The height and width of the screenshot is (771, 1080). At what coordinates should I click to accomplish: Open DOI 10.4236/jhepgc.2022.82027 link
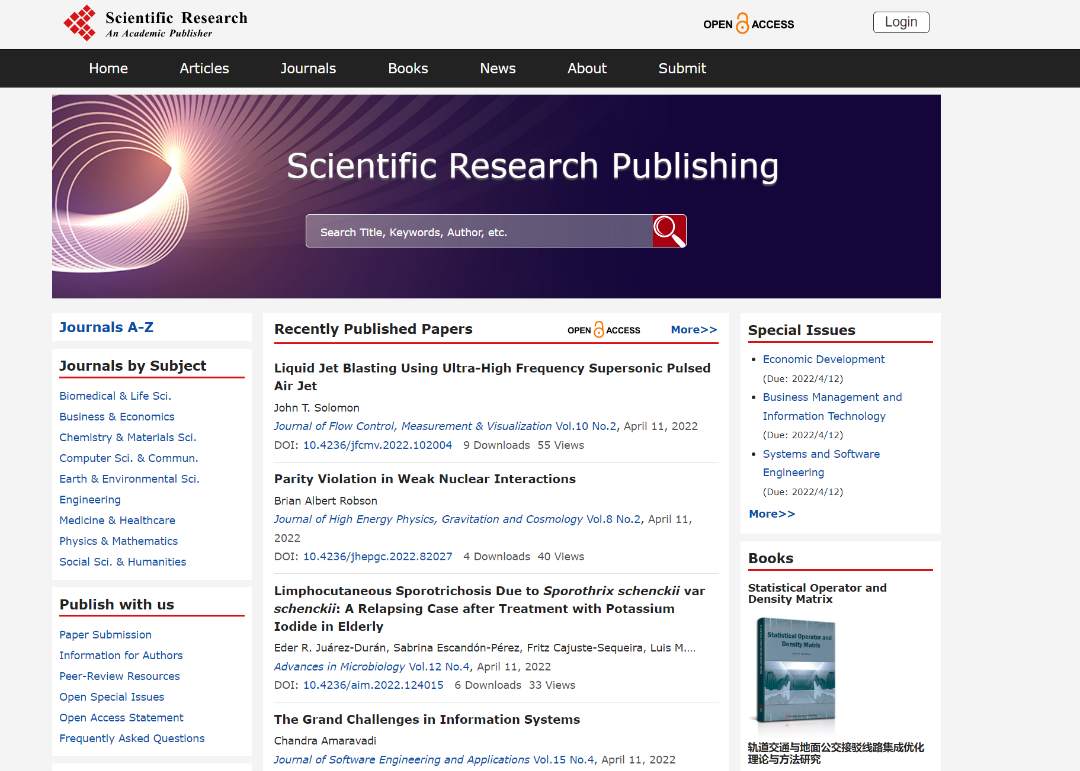pyautogui.click(x=377, y=557)
